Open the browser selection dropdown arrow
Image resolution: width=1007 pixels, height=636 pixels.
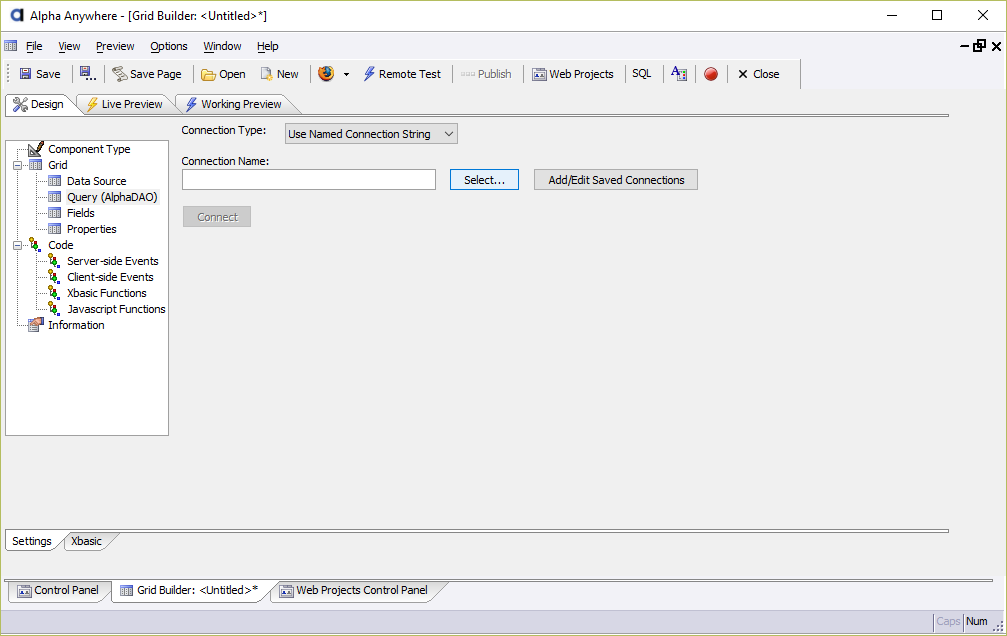(346, 74)
